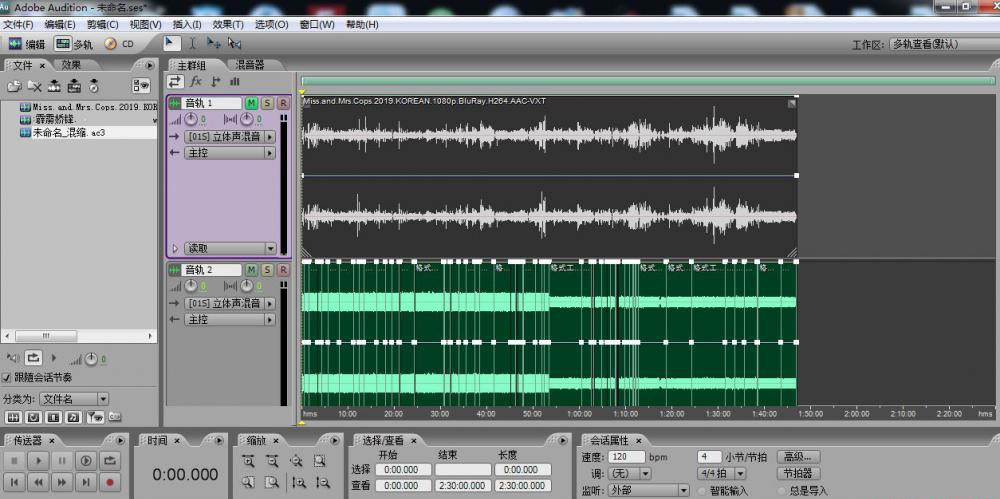Image resolution: width=1000 pixels, height=499 pixels.
Task: Open the 调 (无) key dropdown
Action: pyautogui.click(x=630, y=473)
